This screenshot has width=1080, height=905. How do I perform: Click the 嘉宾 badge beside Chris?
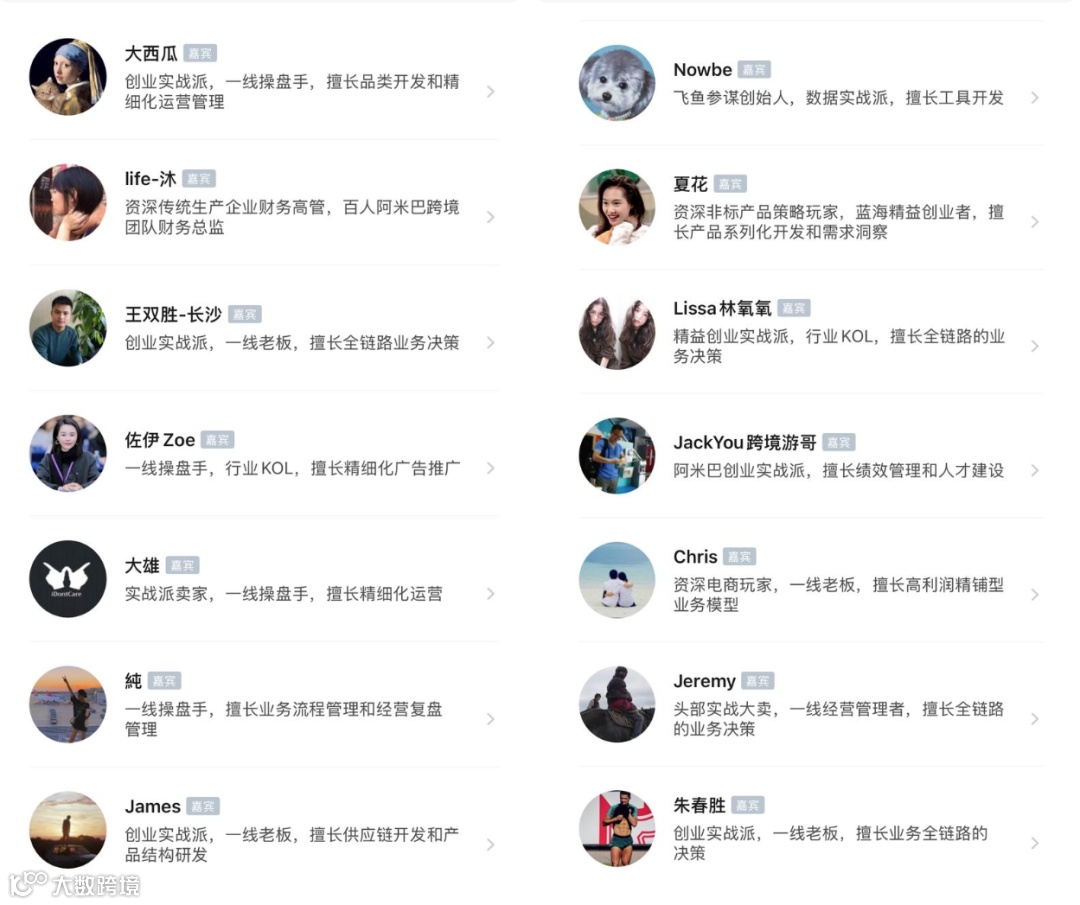click(x=739, y=556)
